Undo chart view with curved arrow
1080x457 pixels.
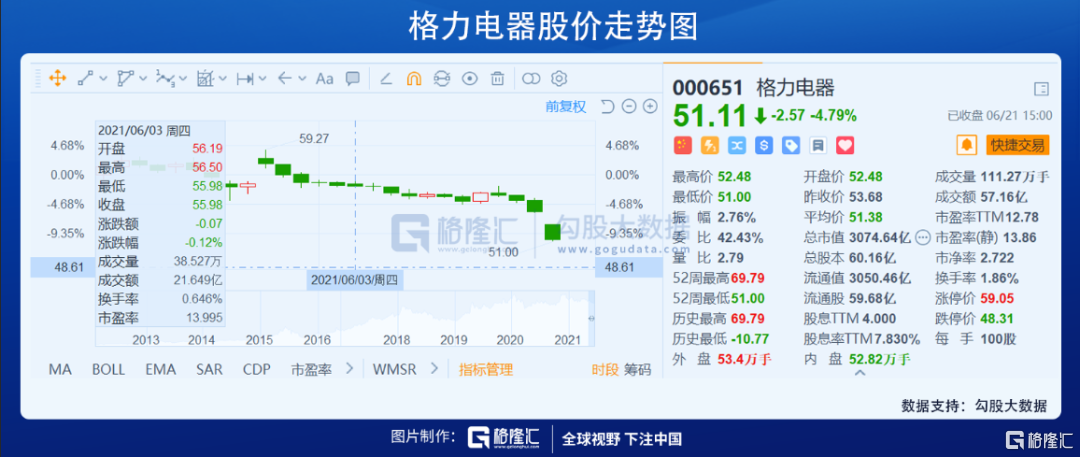click(607, 106)
